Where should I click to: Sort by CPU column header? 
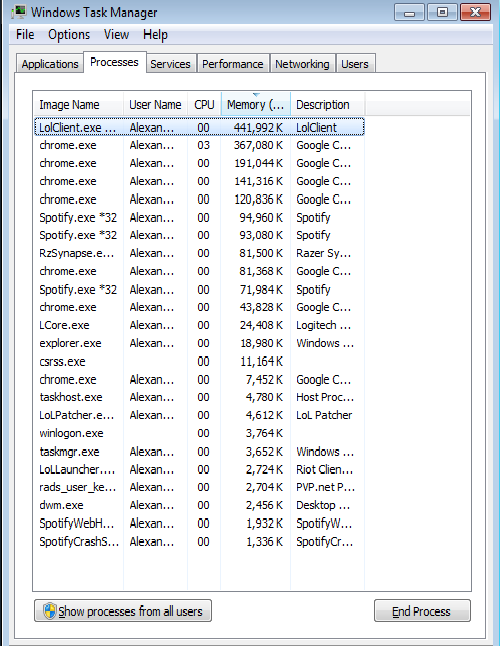click(x=204, y=105)
